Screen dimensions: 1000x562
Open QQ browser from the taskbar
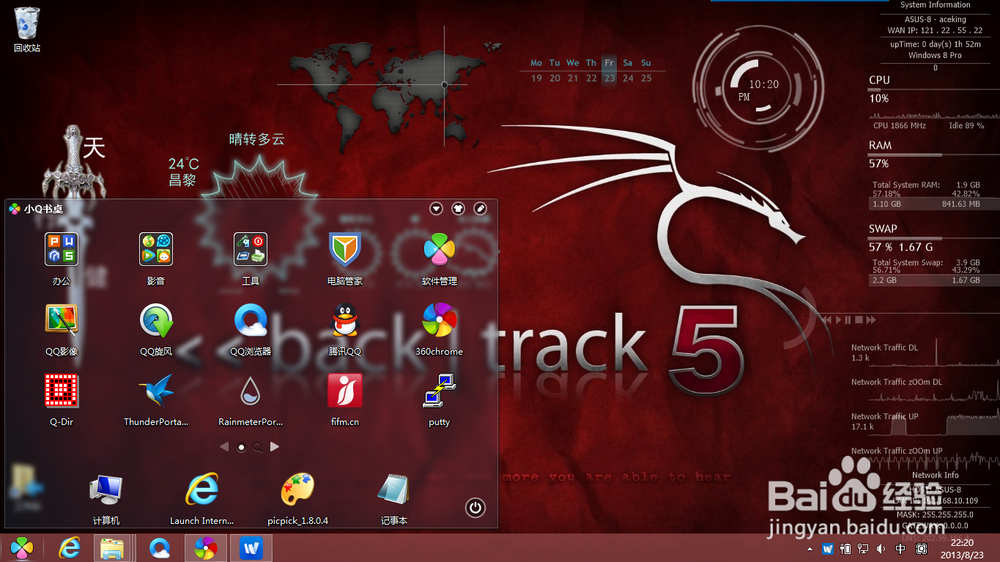[159, 548]
